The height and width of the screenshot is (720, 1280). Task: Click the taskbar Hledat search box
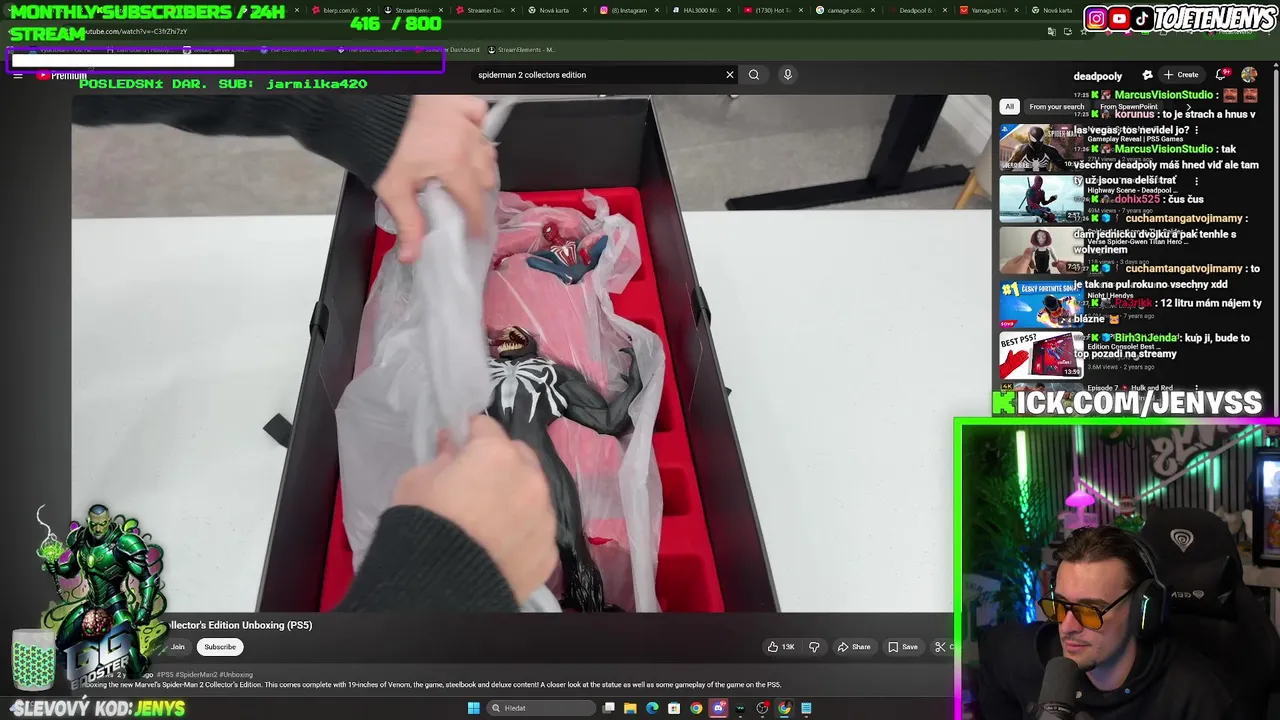[540, 708]
